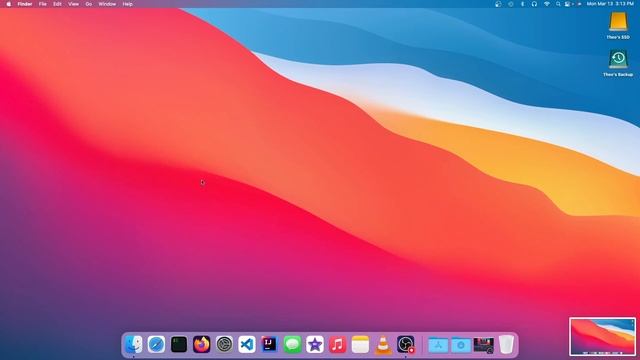
Task: Launch Firefox from the Dock
Action: 202,344
